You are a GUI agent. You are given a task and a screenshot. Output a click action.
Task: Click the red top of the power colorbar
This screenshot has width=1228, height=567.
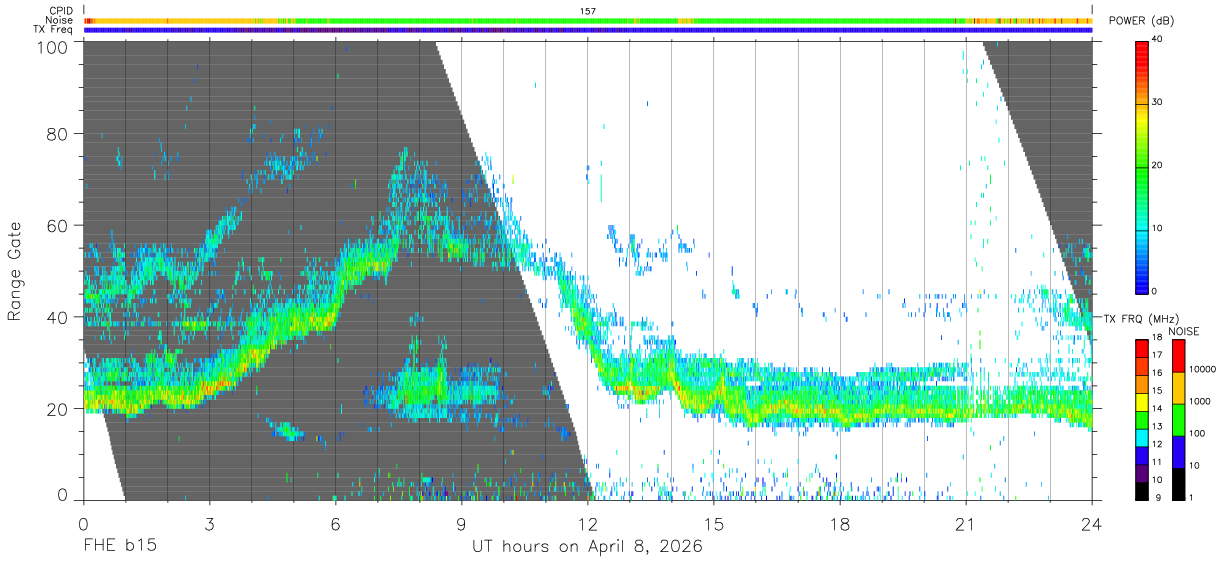pos(1141,50)
